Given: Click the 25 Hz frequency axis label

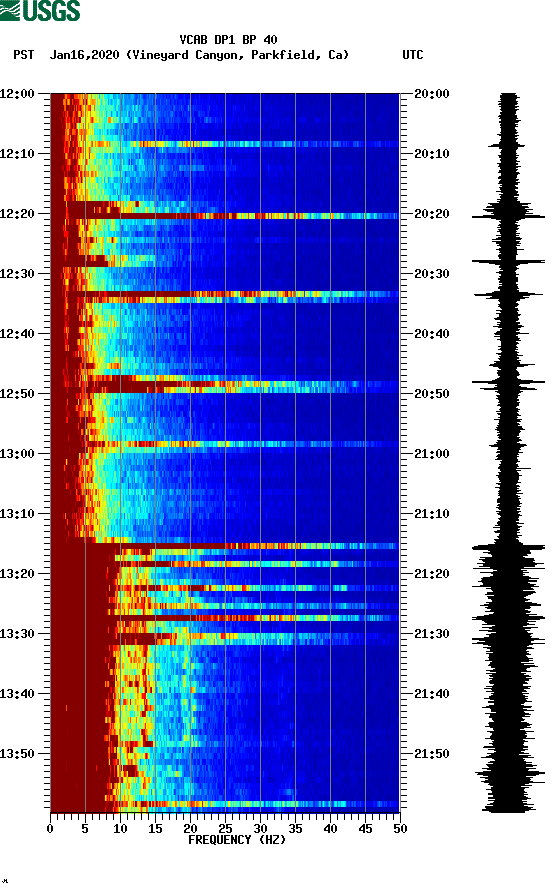Looking at the screenshot, I should tap(225, 829).
